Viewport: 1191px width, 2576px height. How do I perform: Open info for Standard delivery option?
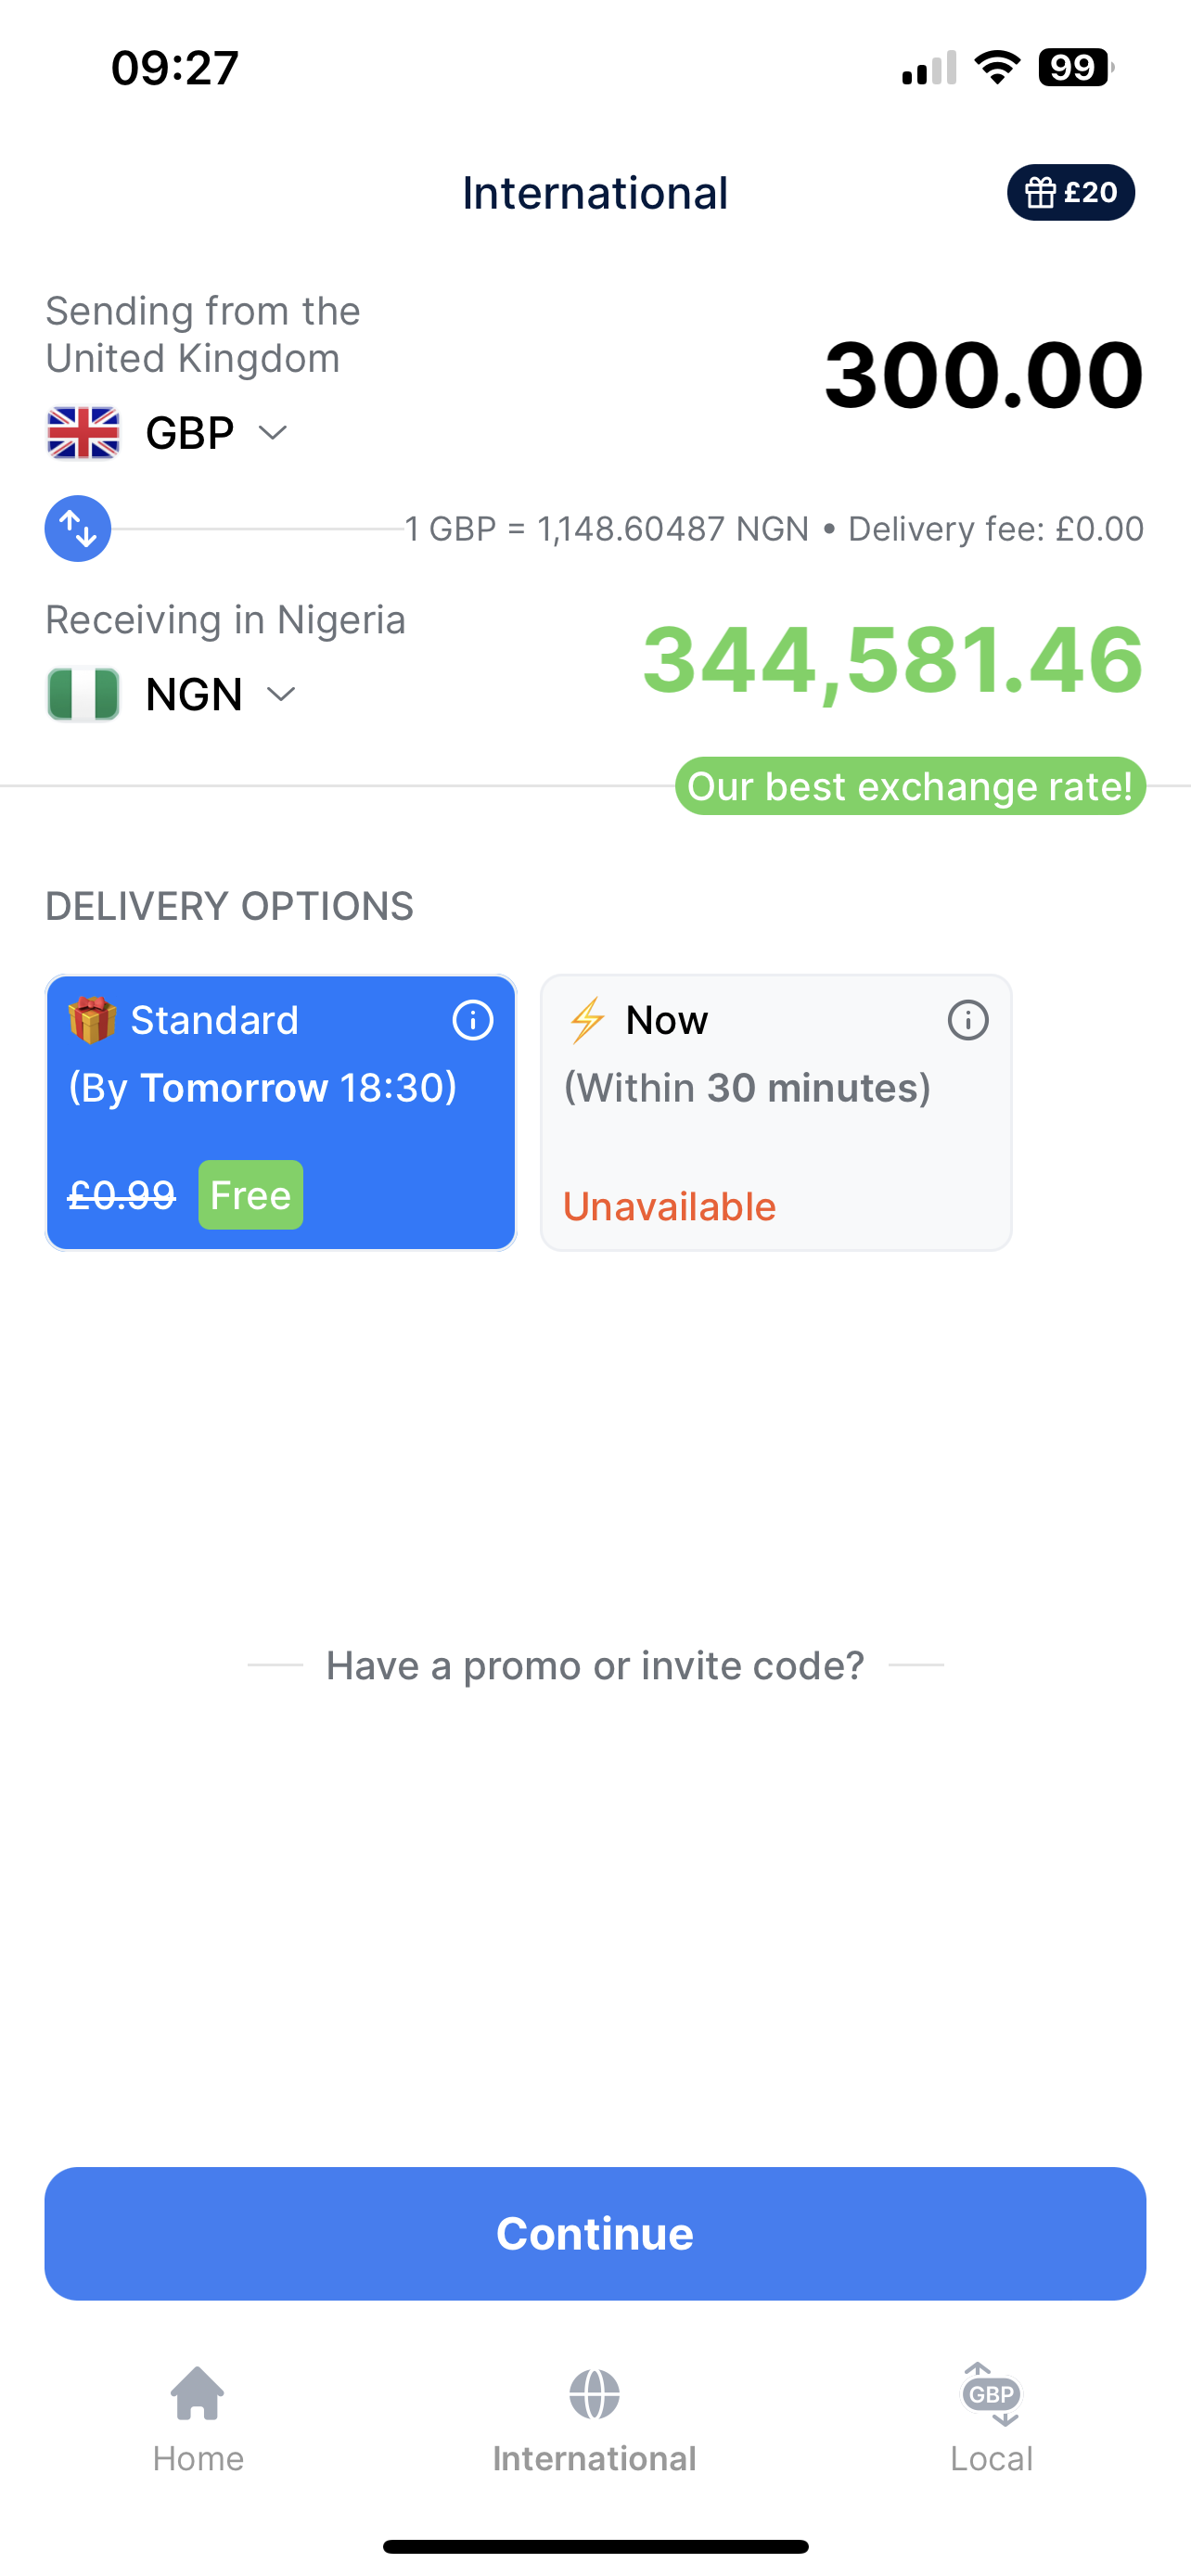click(472, 1020)
